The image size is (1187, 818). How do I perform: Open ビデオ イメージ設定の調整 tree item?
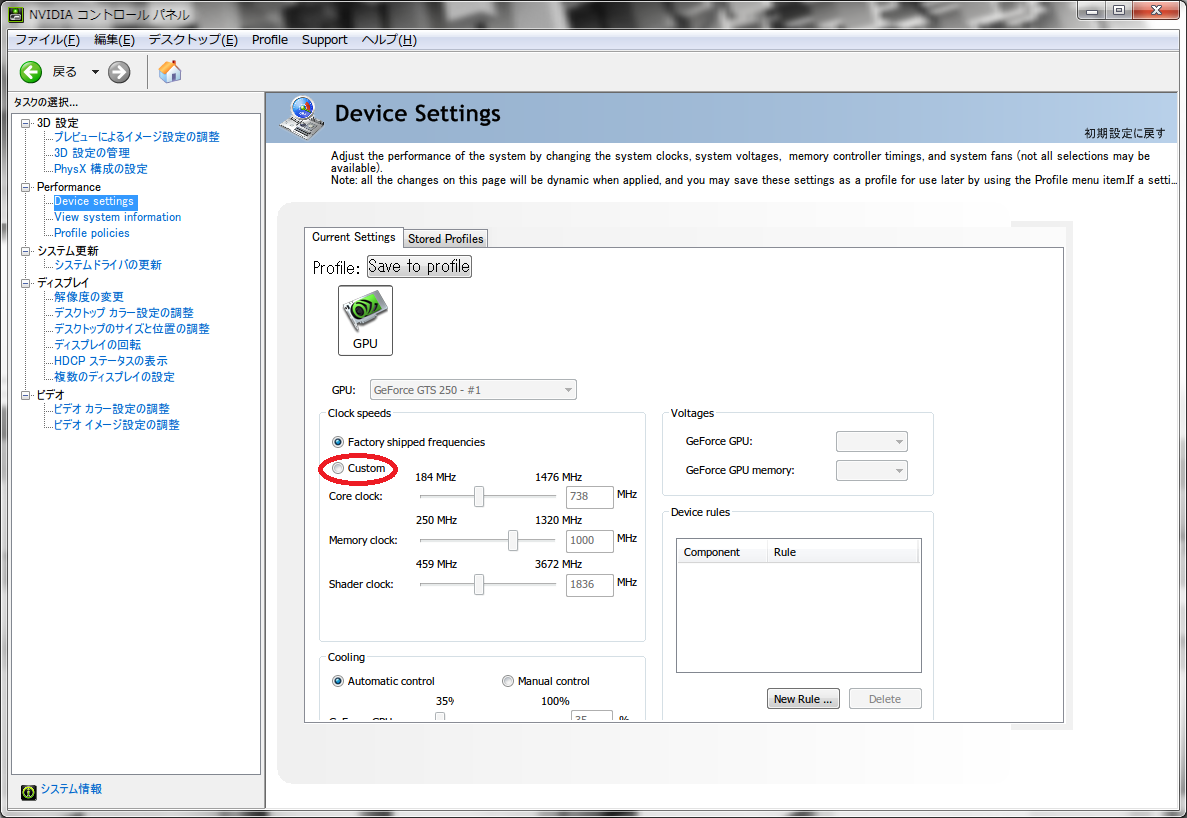click(x=117, y=425)
